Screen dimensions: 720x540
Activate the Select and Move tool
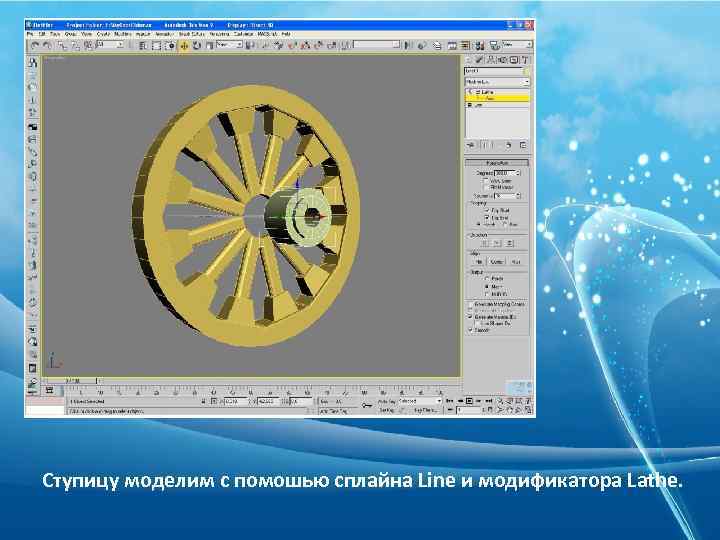[184, 45]
